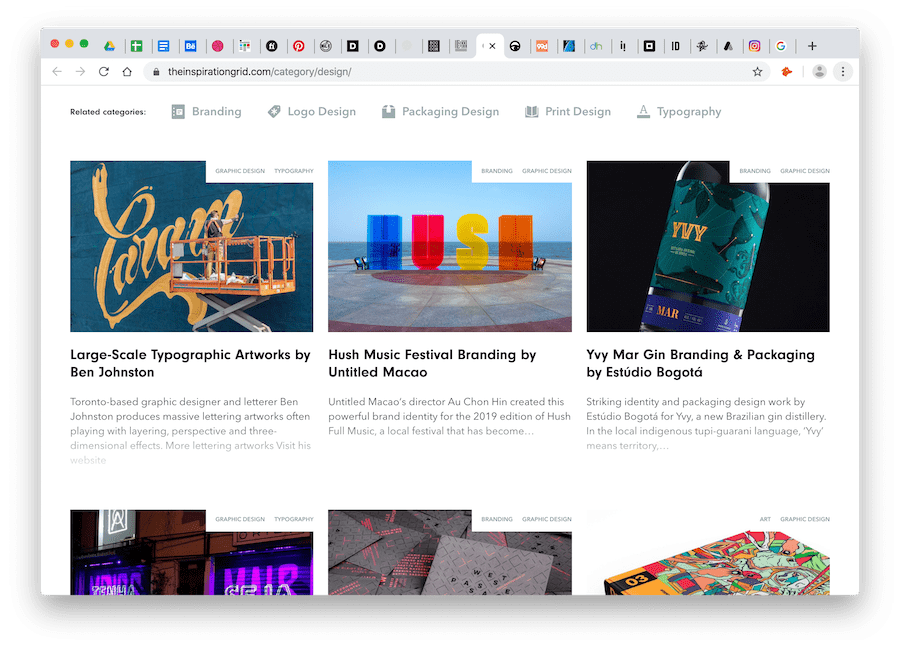Screen dimensions: 900x649
Task: Click the browser Home button
Action: [x=127, y=72]
